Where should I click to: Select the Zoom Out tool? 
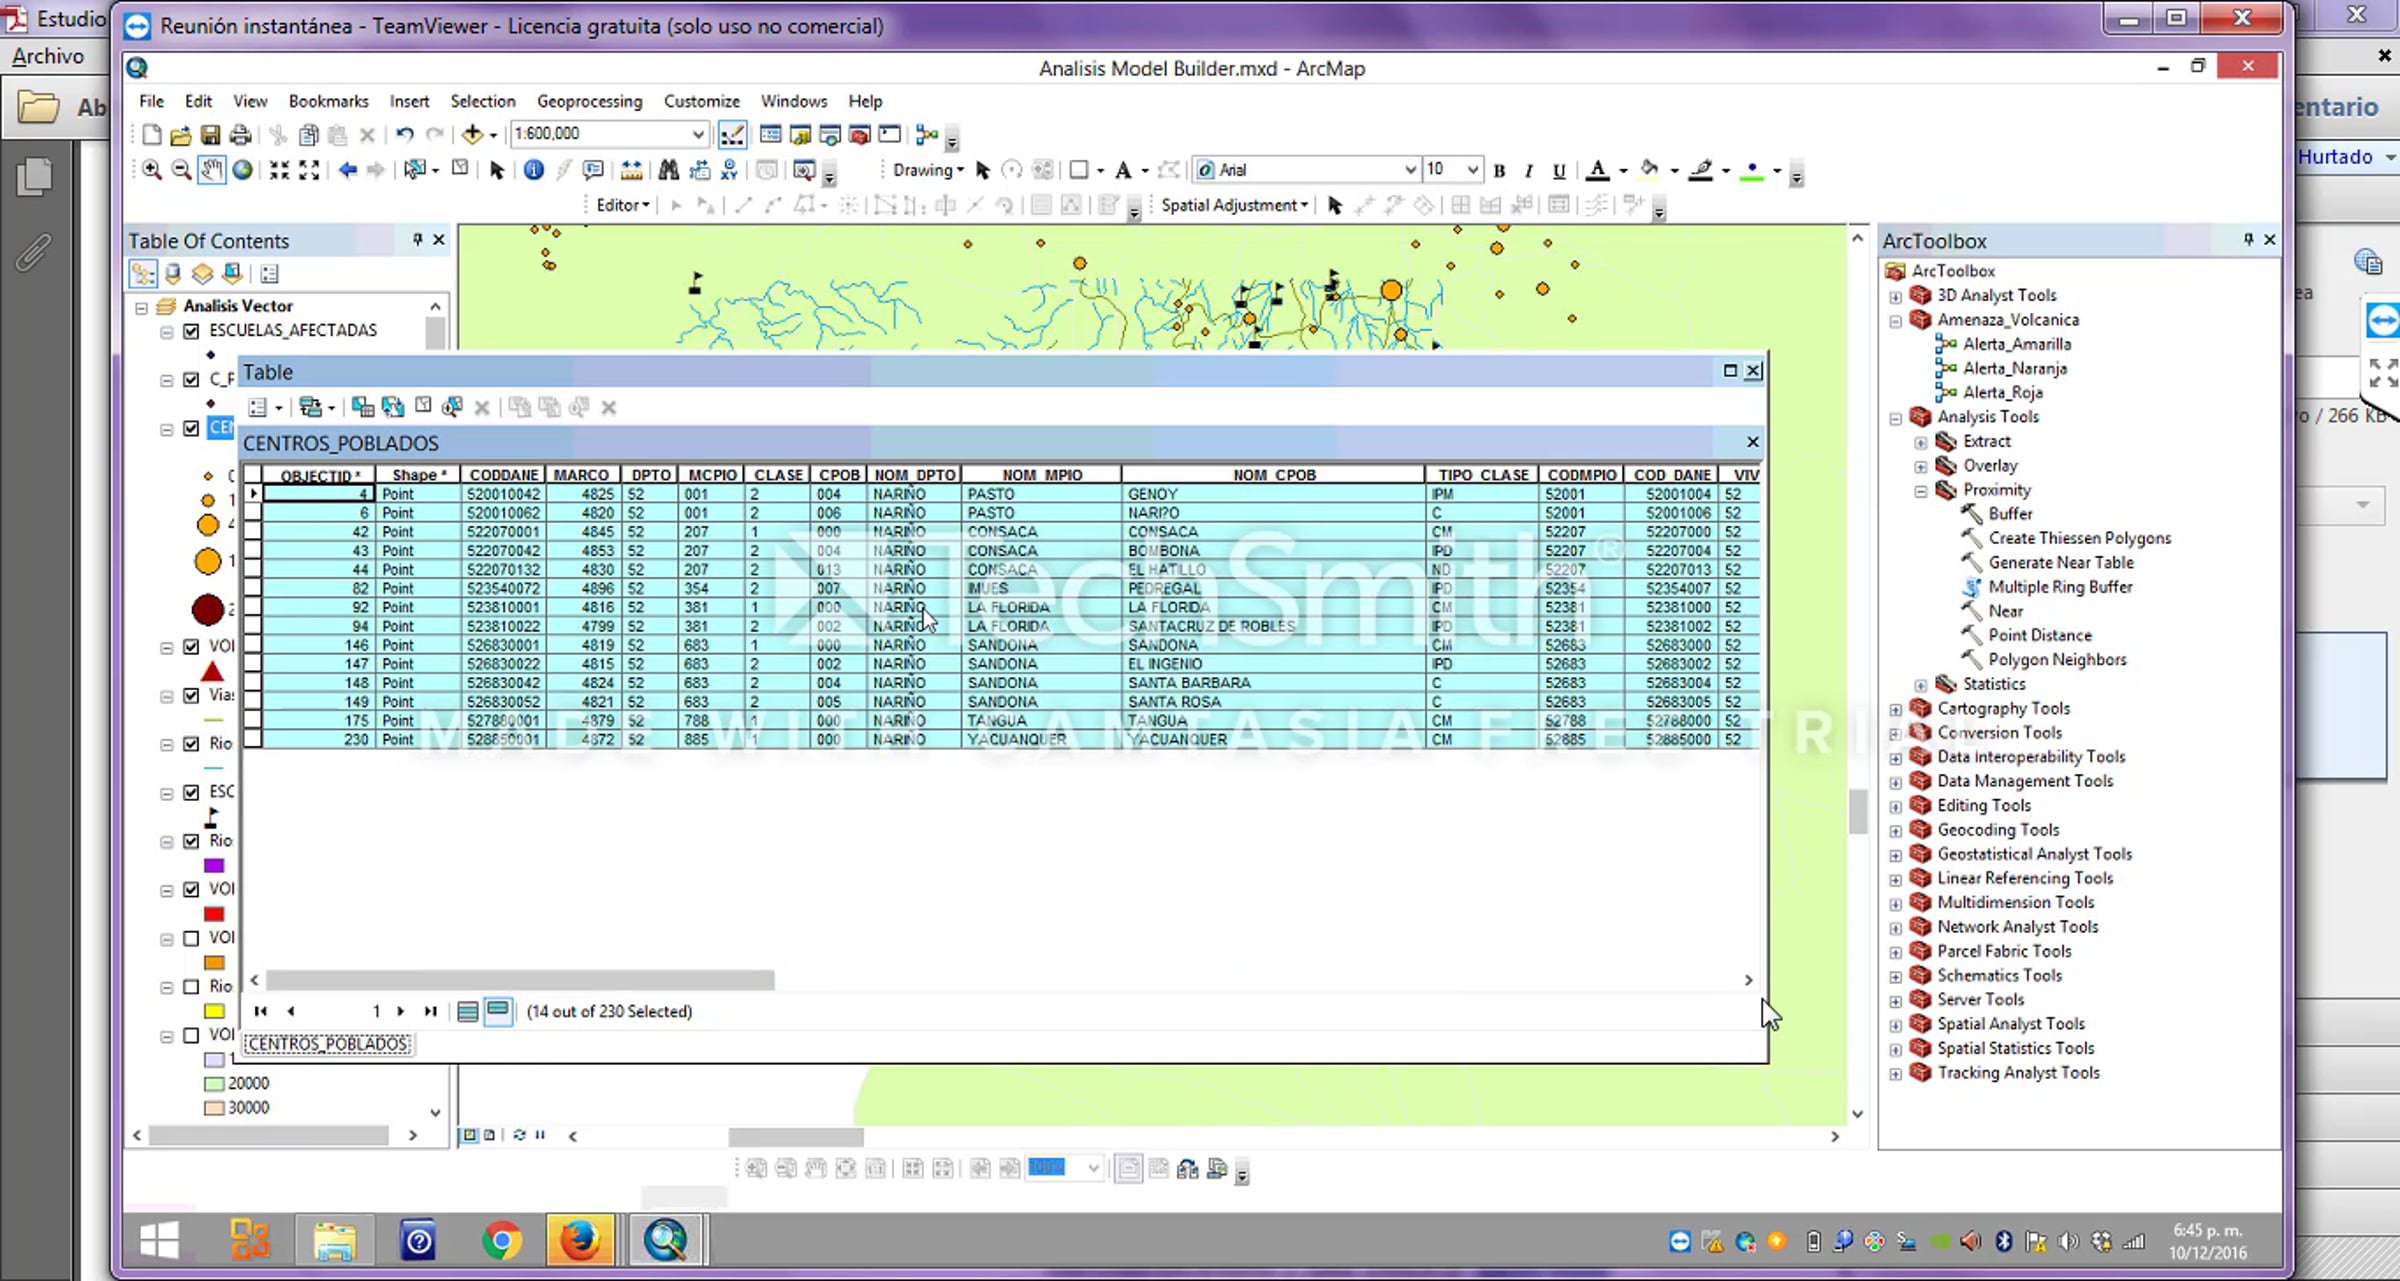pos(181,170)
